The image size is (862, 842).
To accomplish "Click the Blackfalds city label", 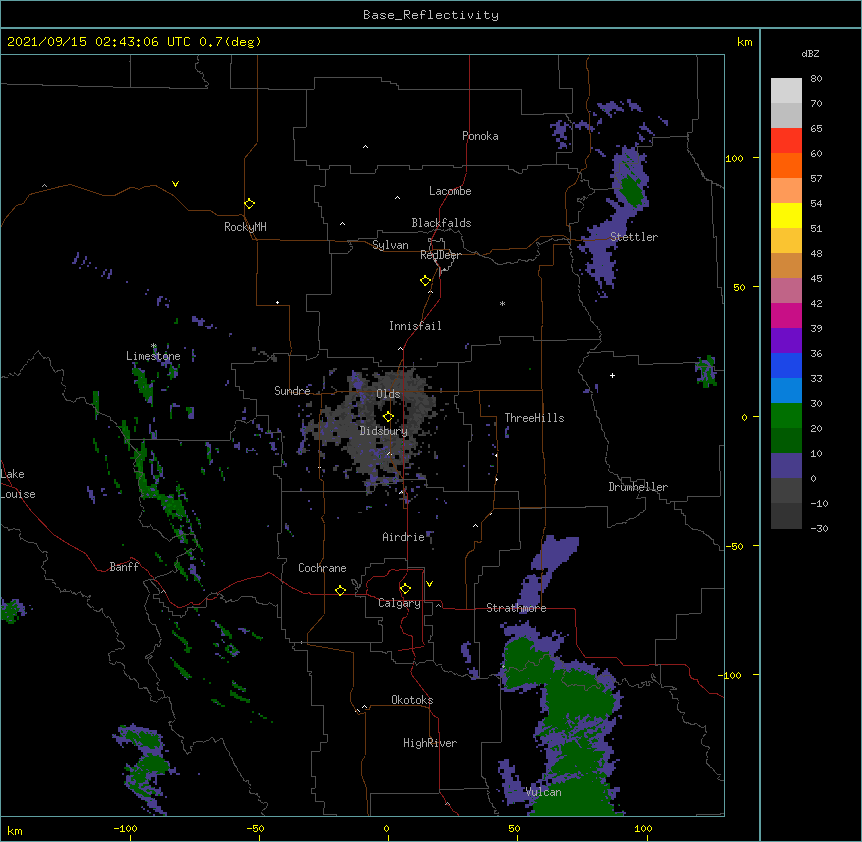I will point(441,223).
